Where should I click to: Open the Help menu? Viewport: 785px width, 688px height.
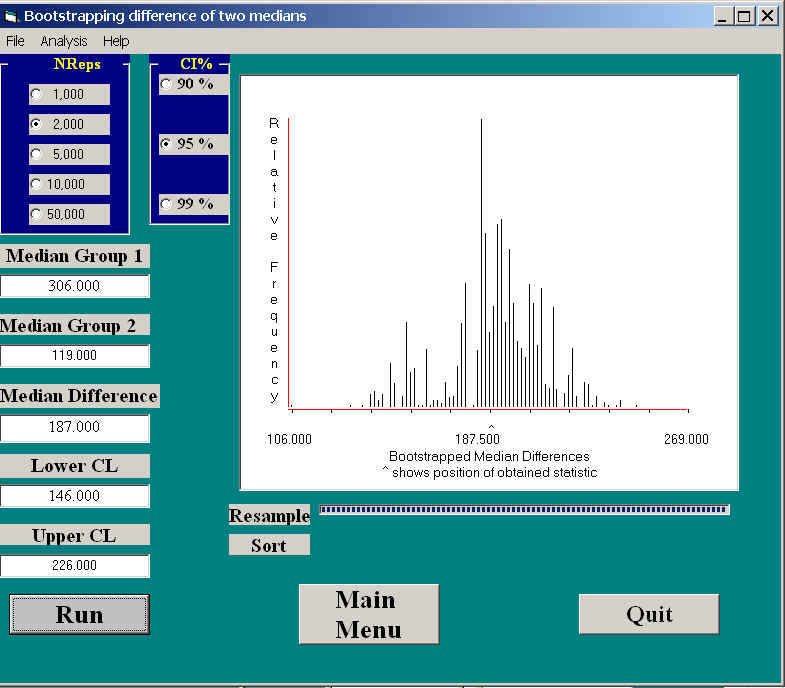point(116,41)
